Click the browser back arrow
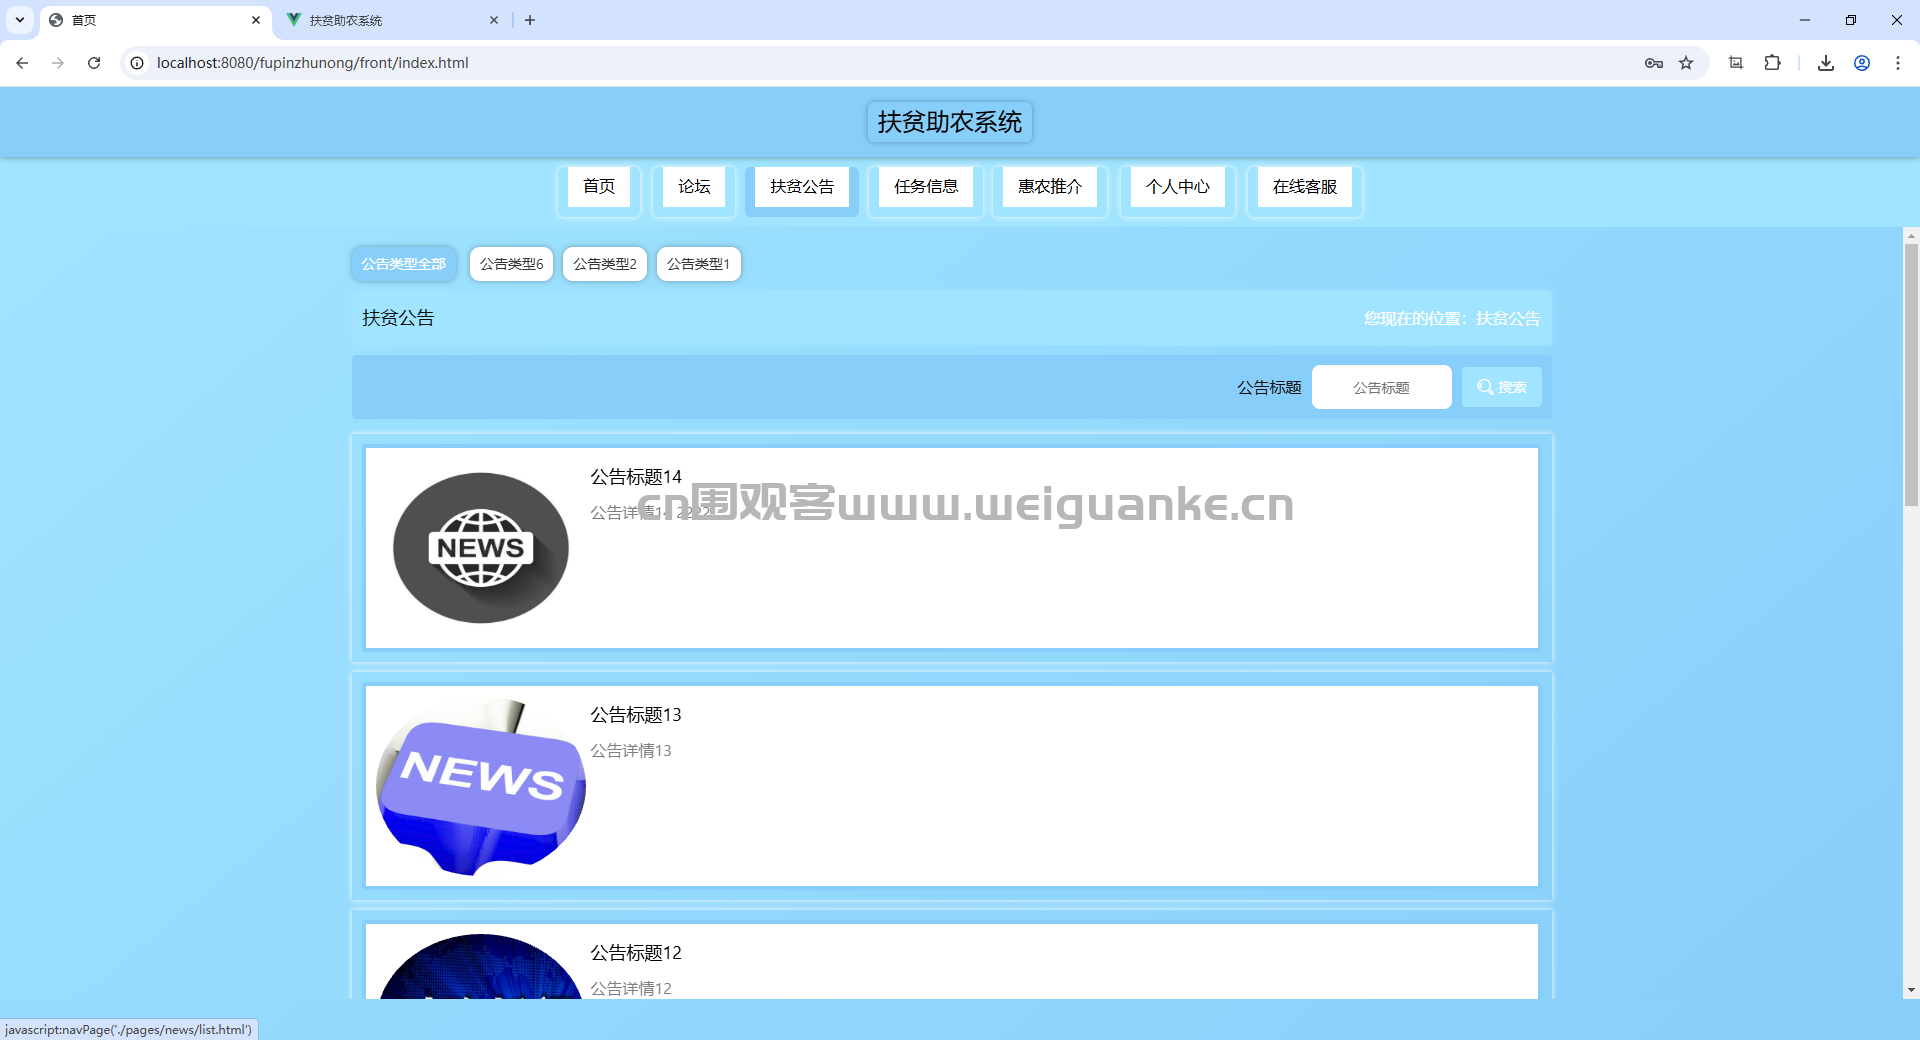1920x1040 pixels. (22, 63)
